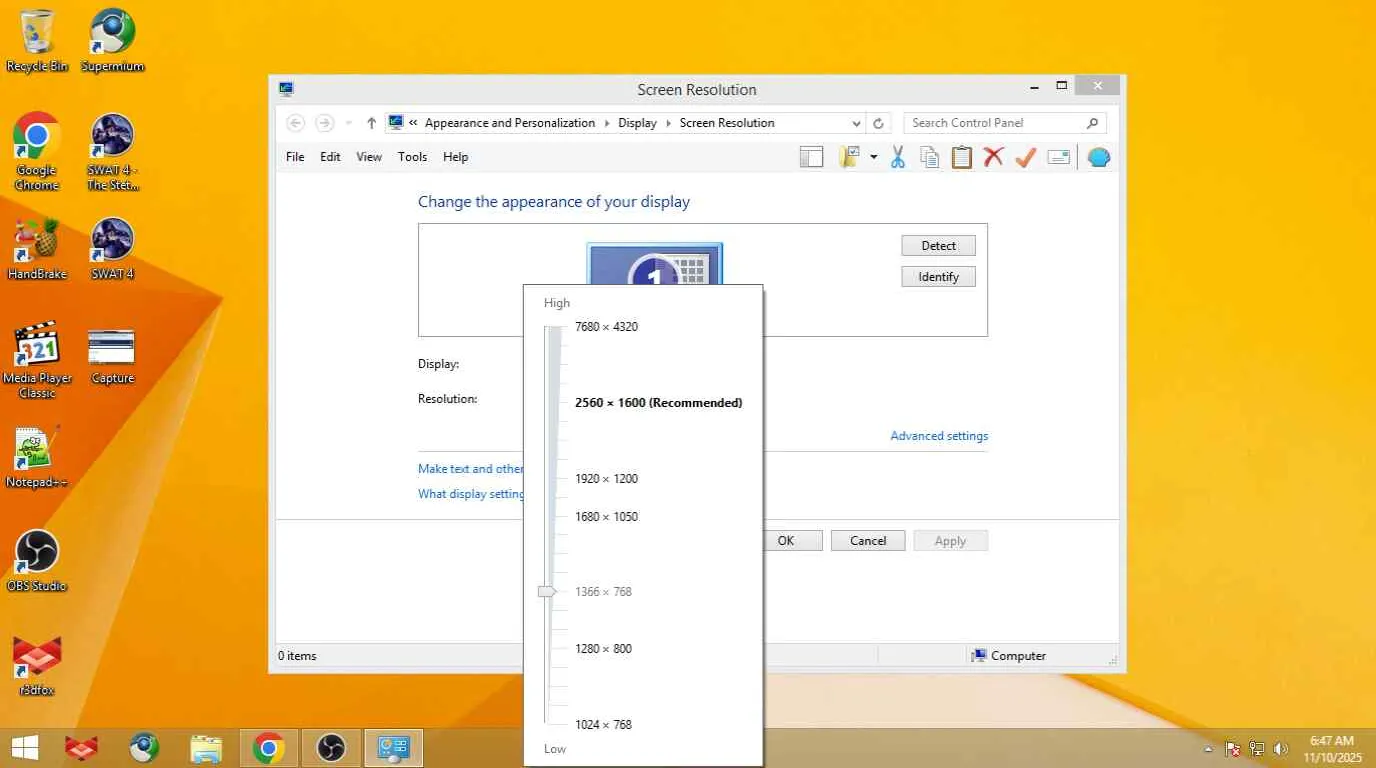This screenshot has width=1376, height=768.
Task: Launch Supermium from the desktop
Action: [x=112, y=41]
